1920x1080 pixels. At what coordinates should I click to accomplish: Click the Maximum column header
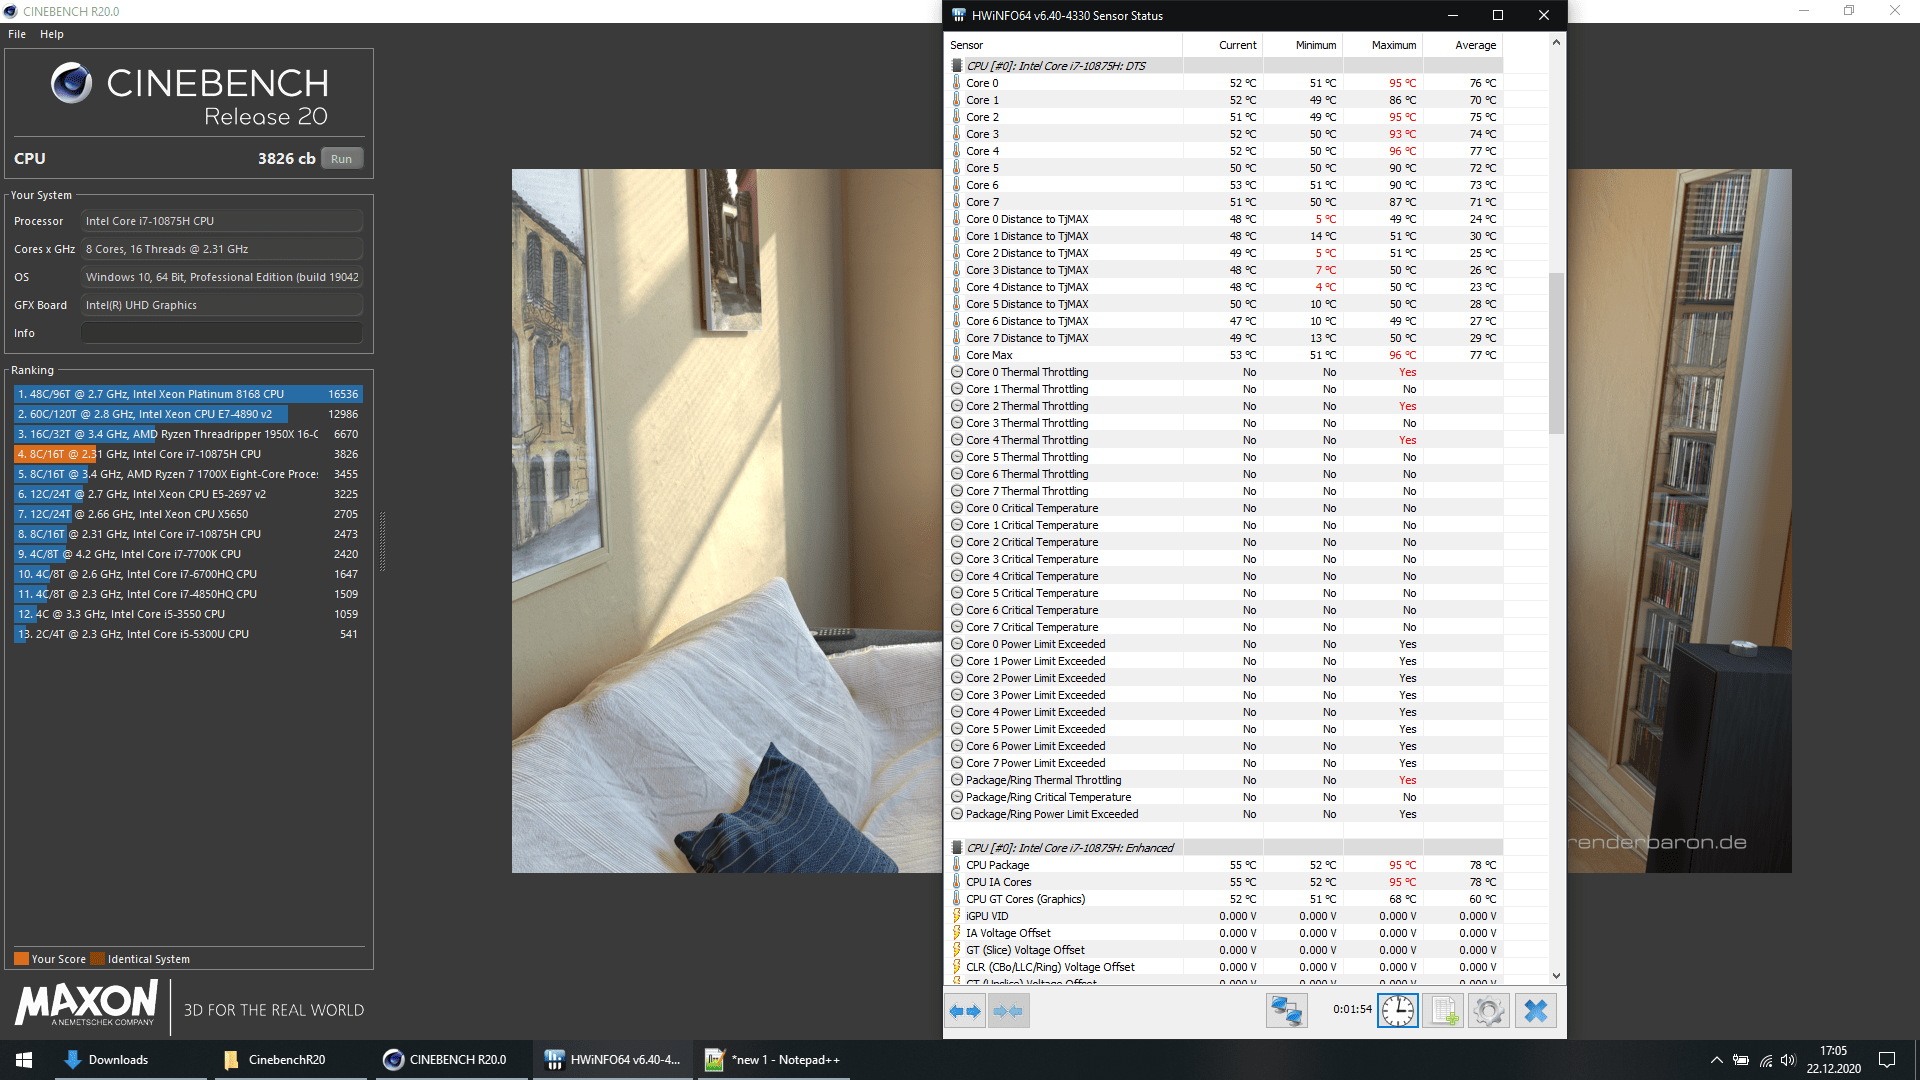(x=1382, y=45)
